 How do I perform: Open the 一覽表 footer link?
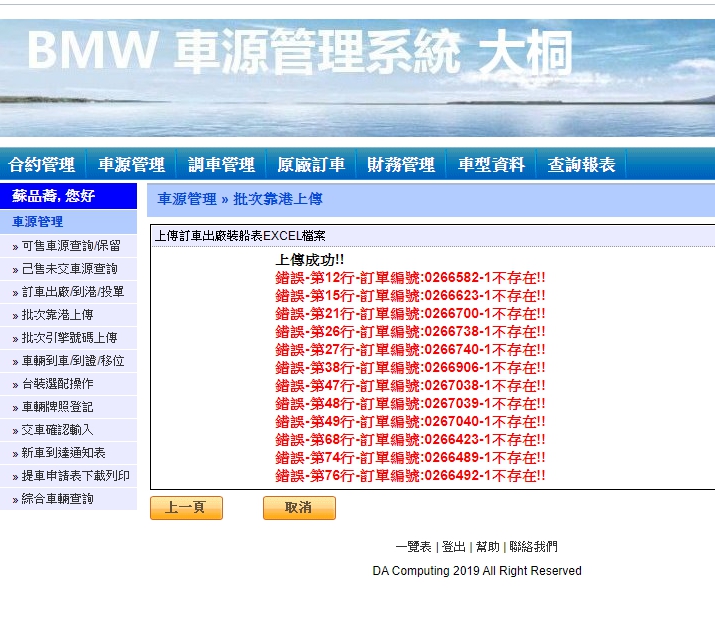point(413,547)
